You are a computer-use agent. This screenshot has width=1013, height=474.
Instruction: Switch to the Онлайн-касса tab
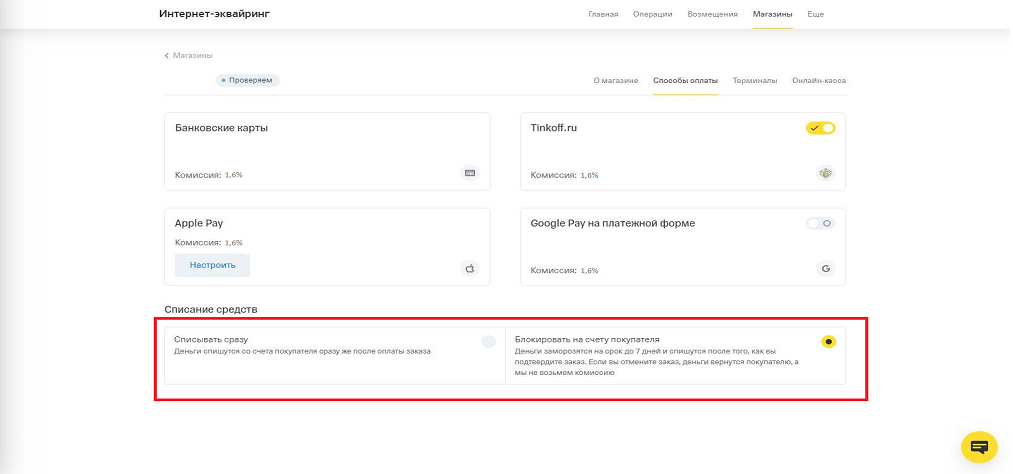pos(819,81)
